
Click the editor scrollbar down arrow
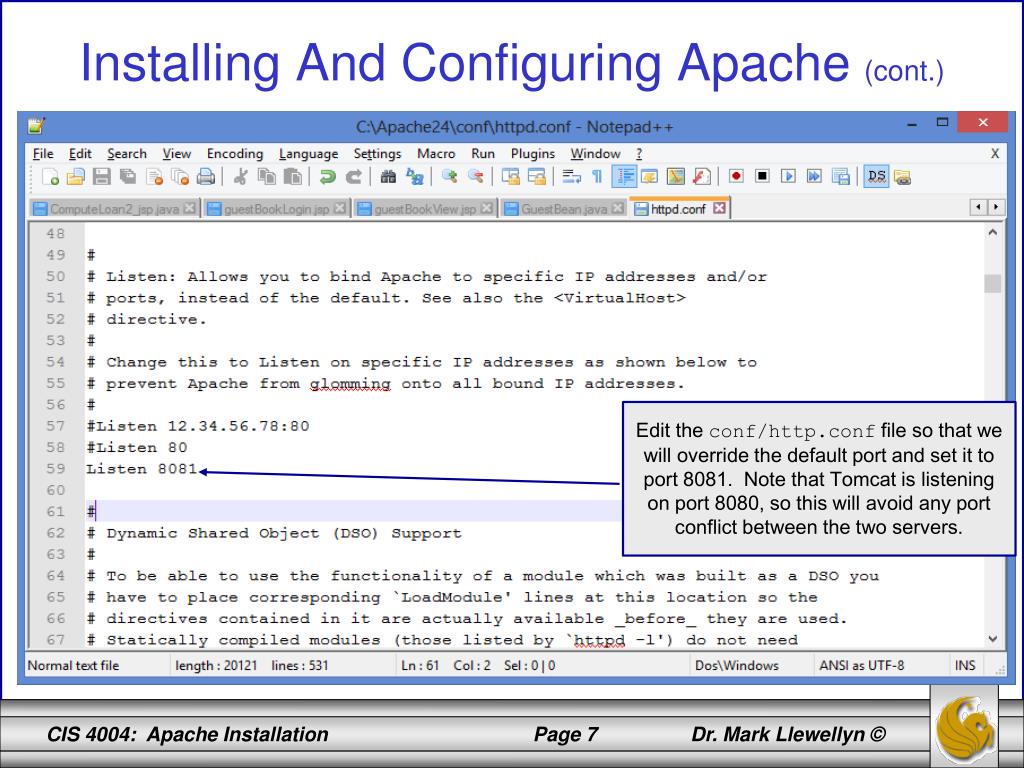(x=993, y=639)
